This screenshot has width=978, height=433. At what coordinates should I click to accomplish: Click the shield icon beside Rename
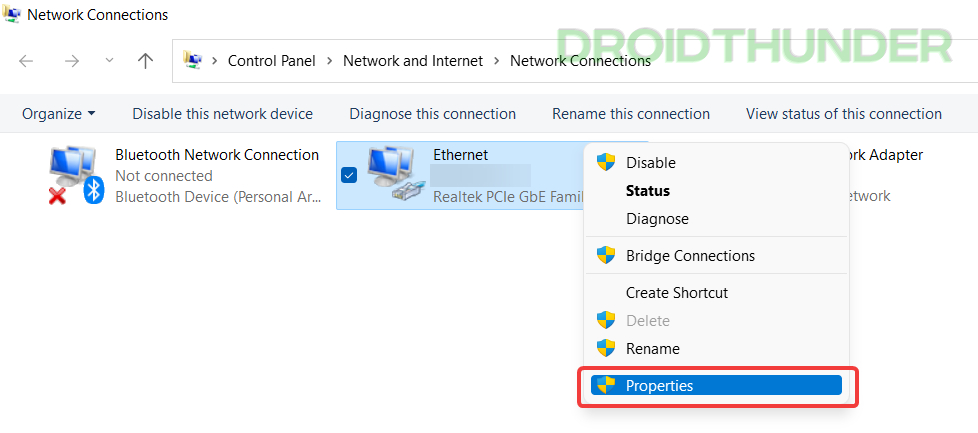coord(606,348)
